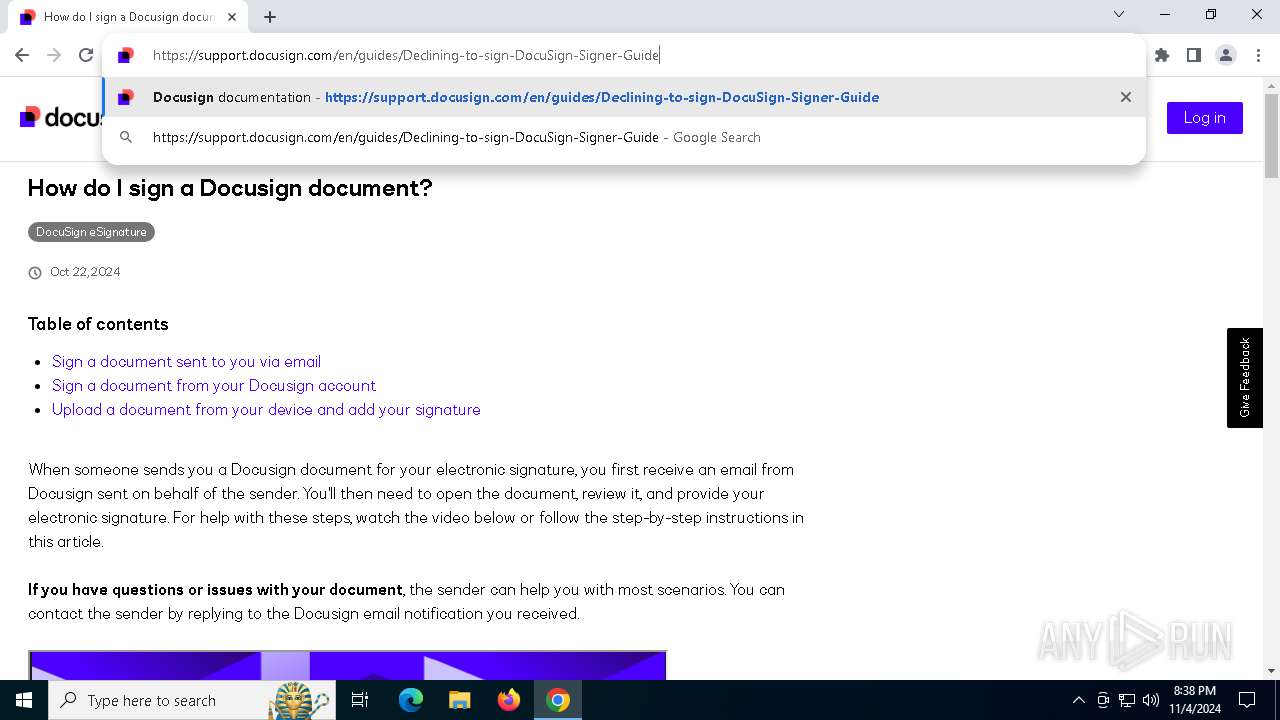Open File Explorer from the taskbar
The width and height of the screenshot is (1280, 720).
(x=459, y=700)
